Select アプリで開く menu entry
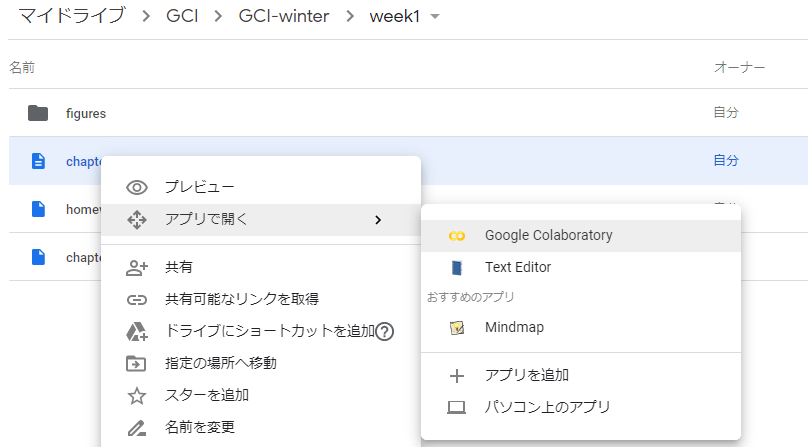This screenshot has width=808, height=447. (x=261, y=220)
